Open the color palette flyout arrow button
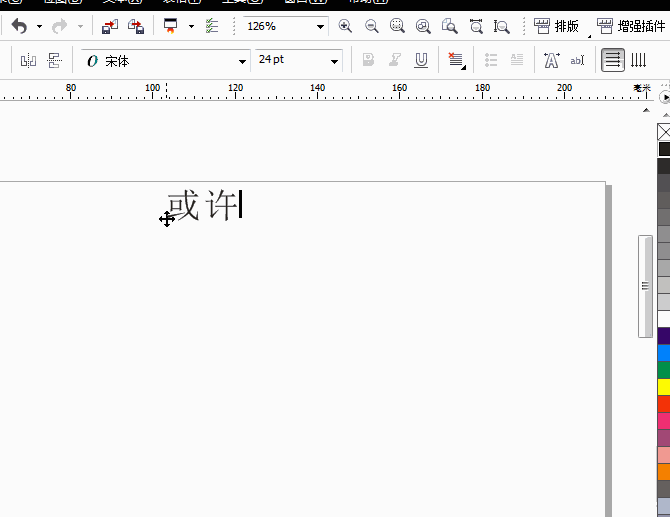670x517 pixels. point(664,97)
